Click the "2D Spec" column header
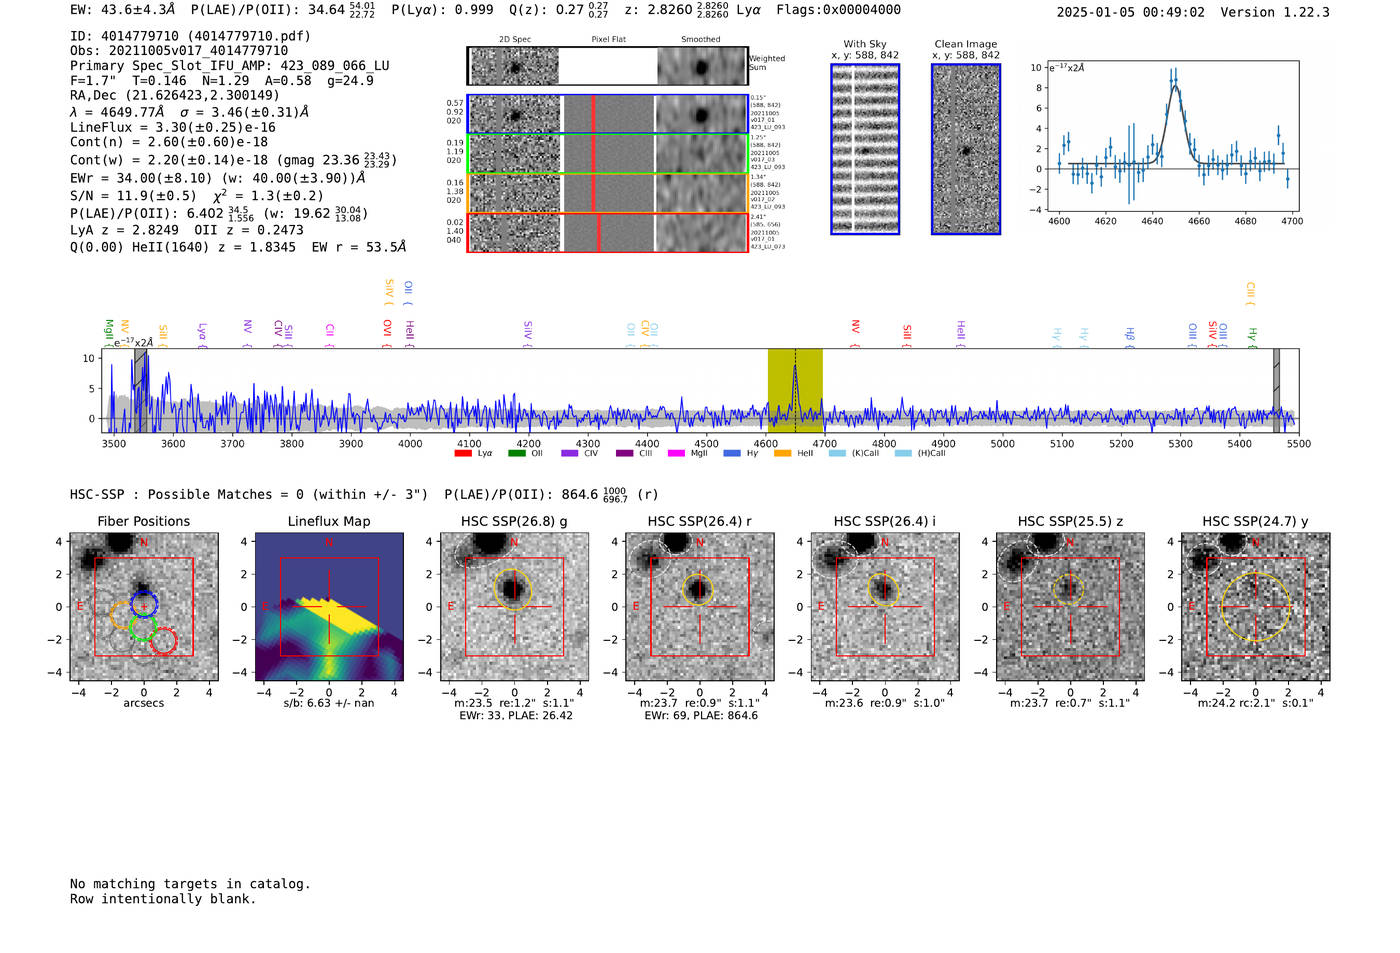The height and width of the screenshot is (953, 1400). click(515, 40)
